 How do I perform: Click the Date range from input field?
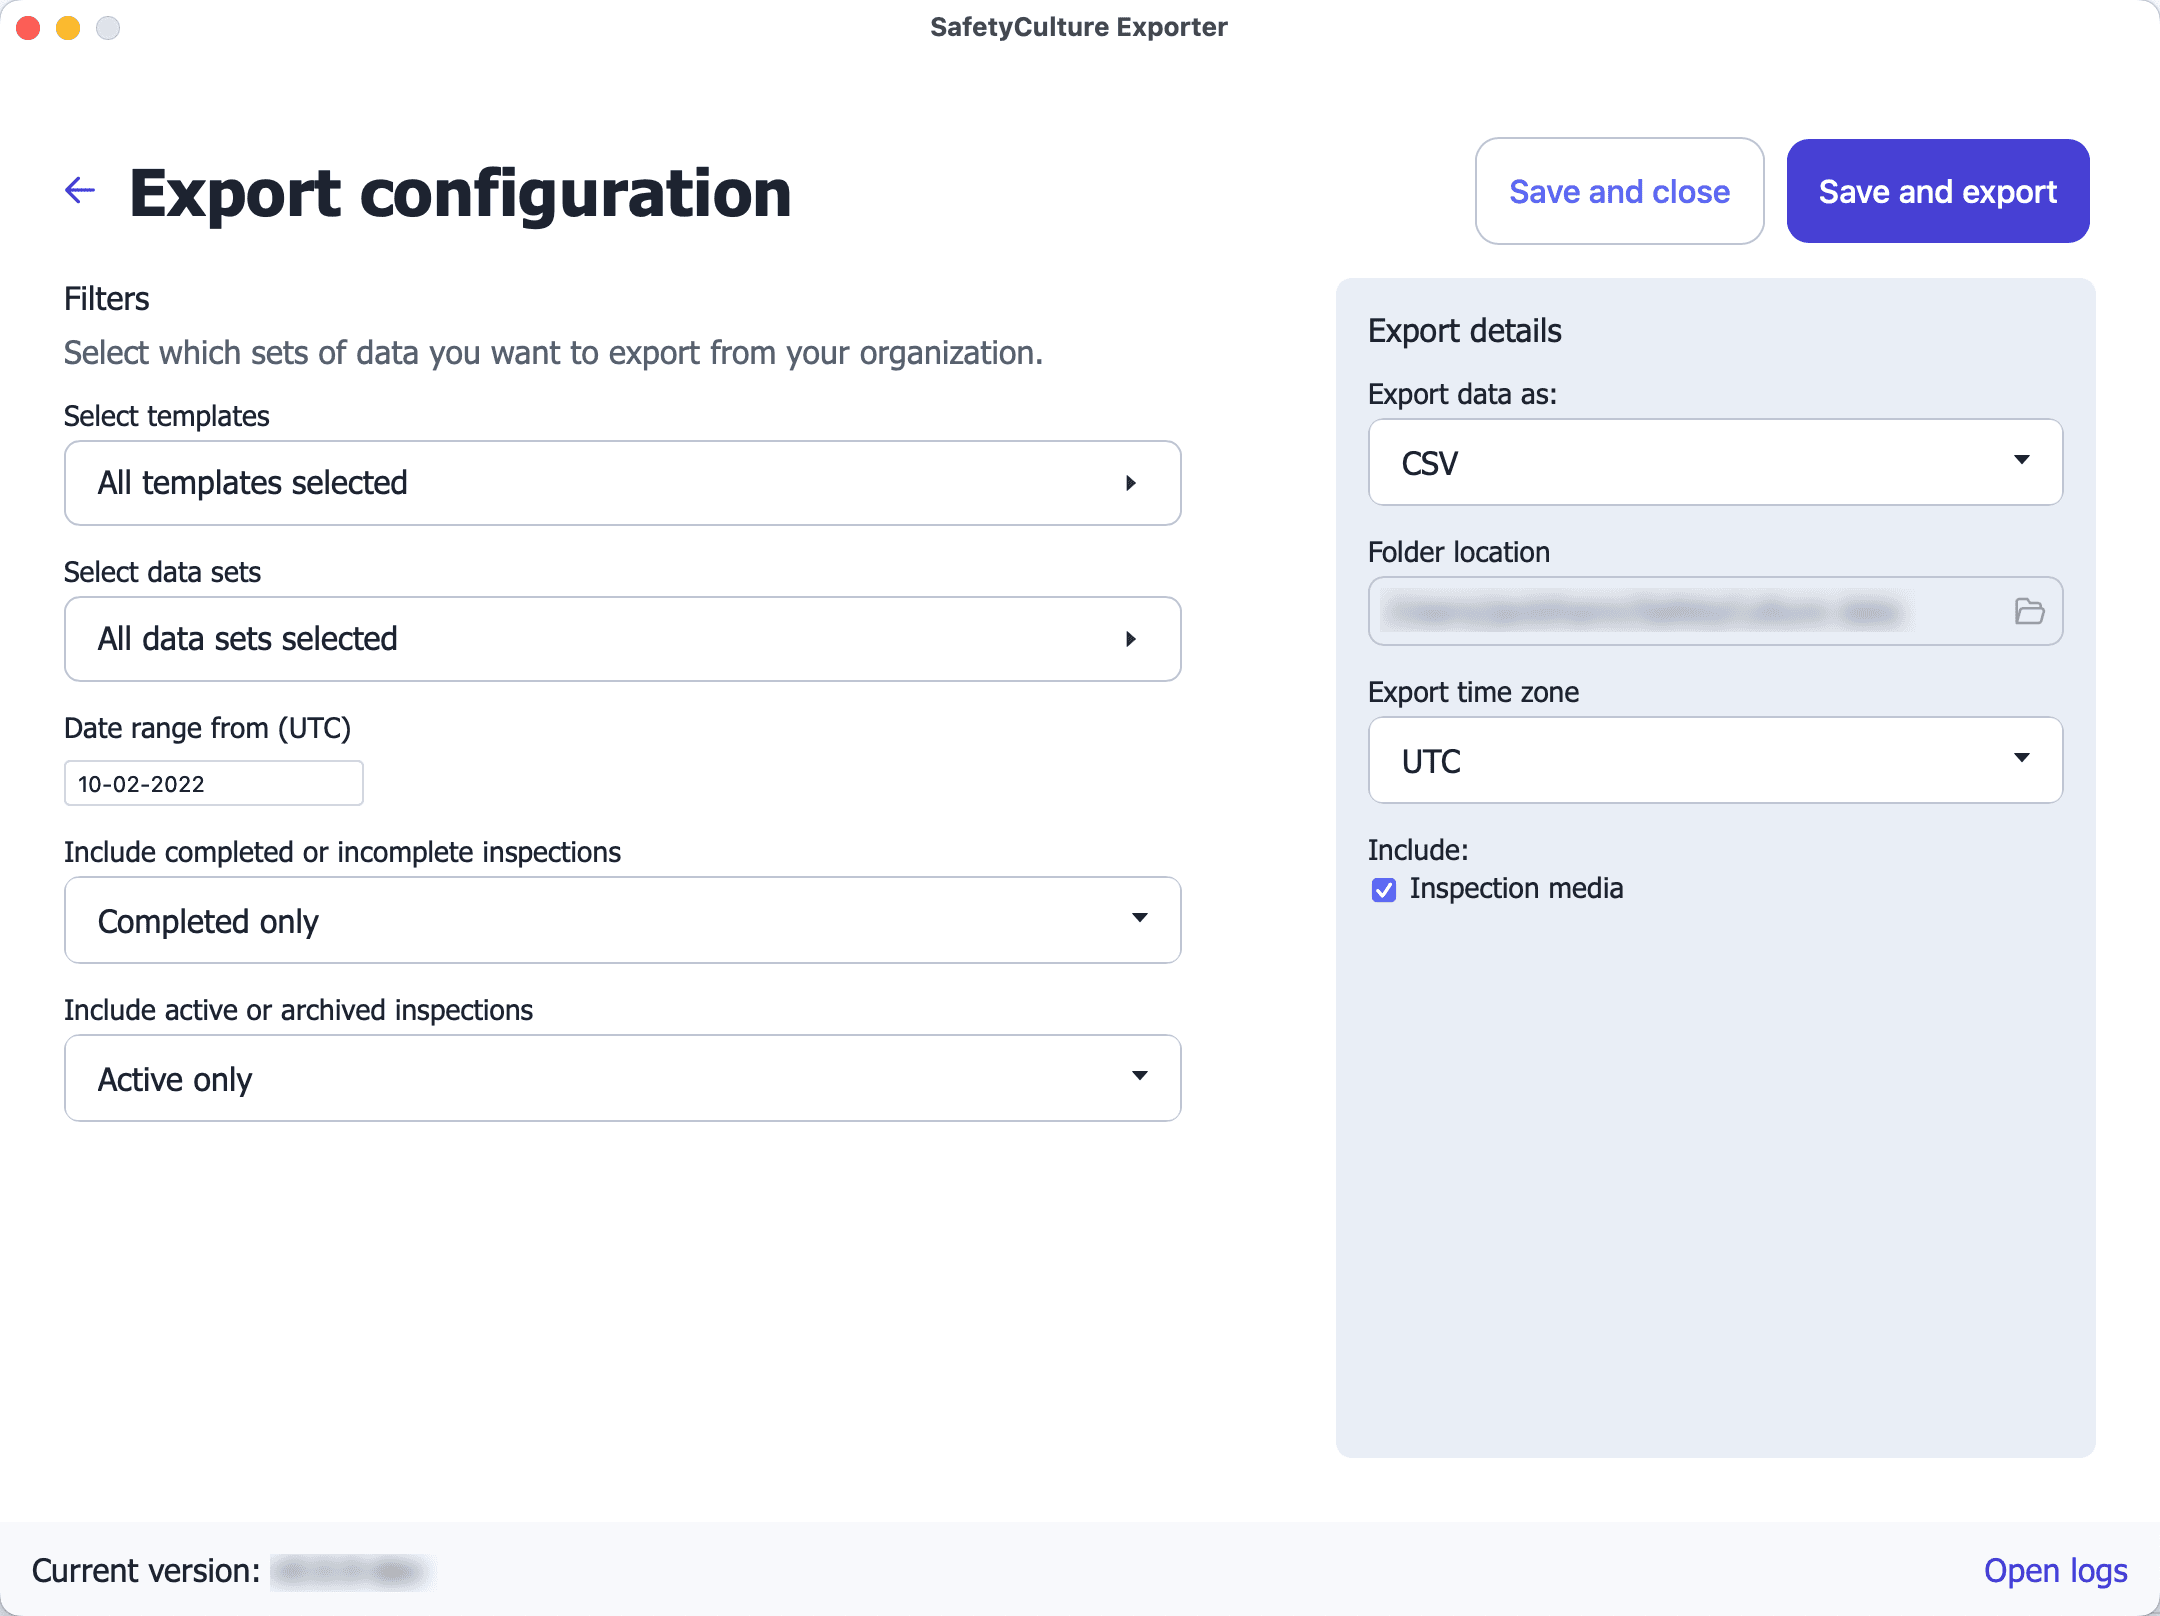pyautogui.click(x=214, y=783)
